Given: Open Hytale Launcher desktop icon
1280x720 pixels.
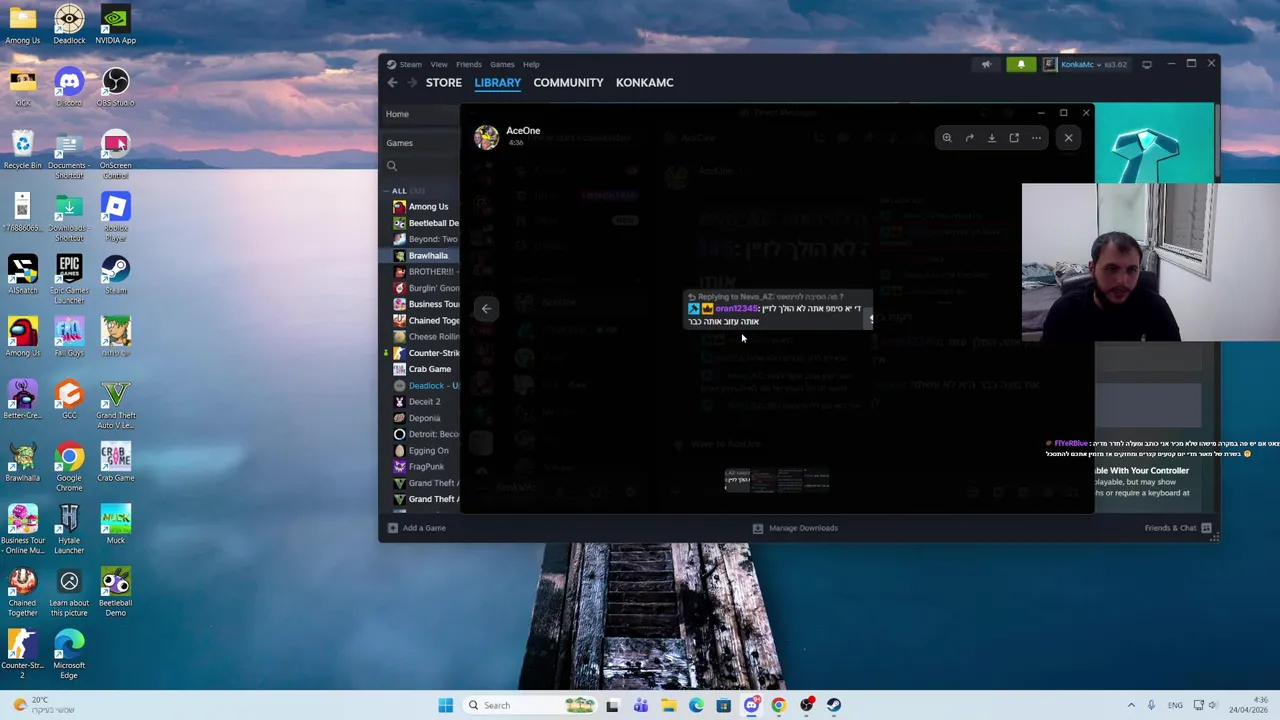Looking at the screenshot, I should point(69,530).
